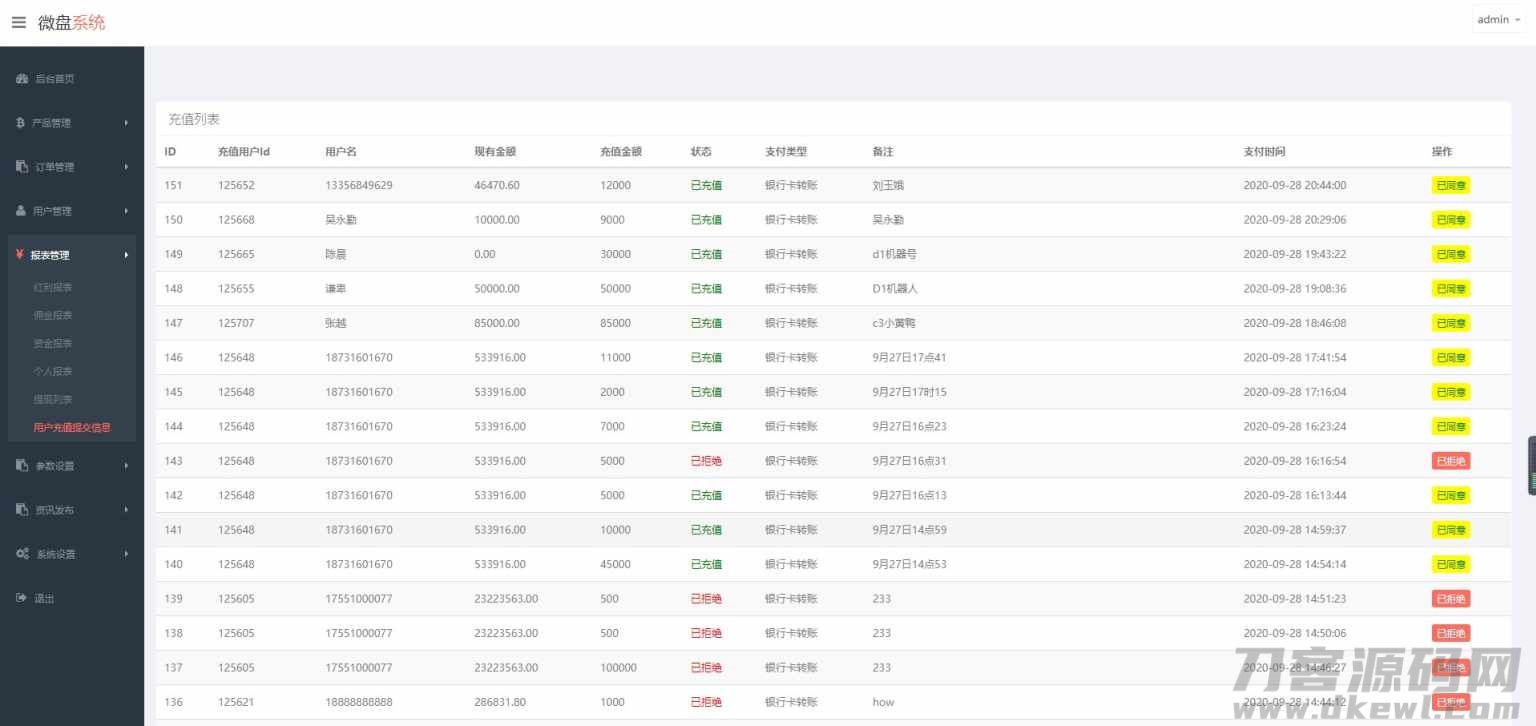The height and width of the screenshot is (726, 1536).
Task: Click 已拒绝 button for record ID 143
Action: coord(1450,461)
